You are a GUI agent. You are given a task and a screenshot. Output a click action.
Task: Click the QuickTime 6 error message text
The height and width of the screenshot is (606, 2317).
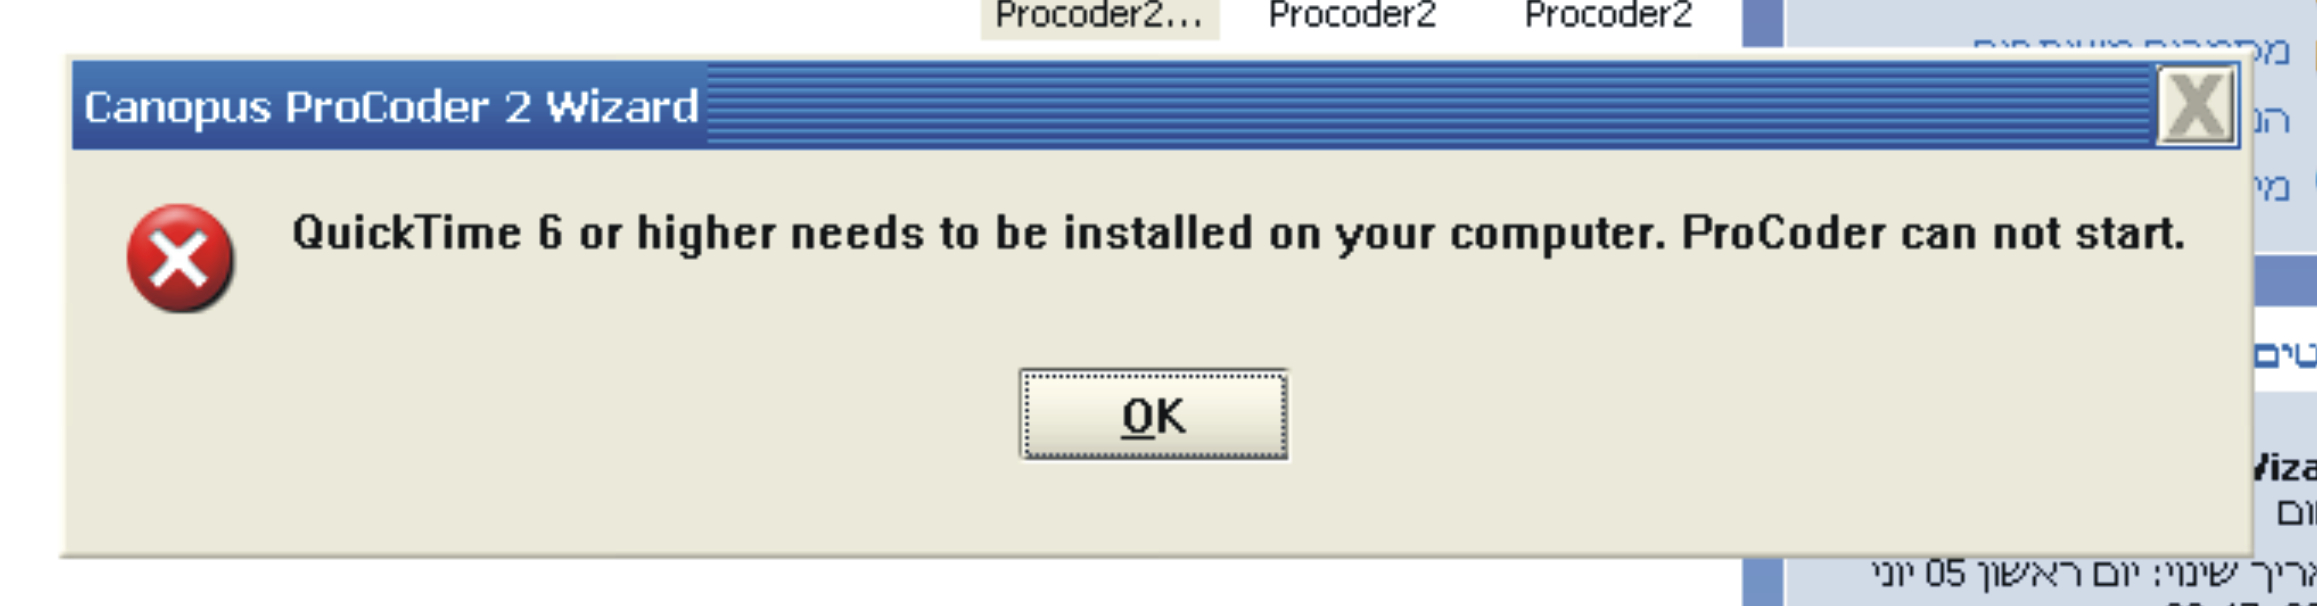pyautogui.click(x=1238, y=234)
